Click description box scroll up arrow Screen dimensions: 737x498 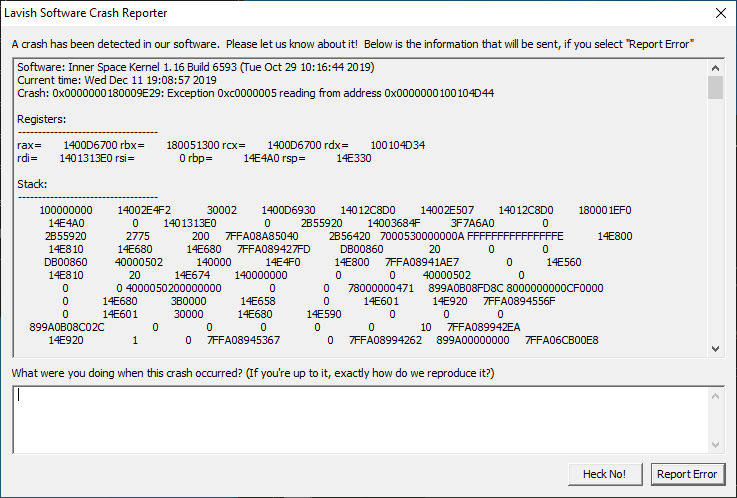click(715, 396)
